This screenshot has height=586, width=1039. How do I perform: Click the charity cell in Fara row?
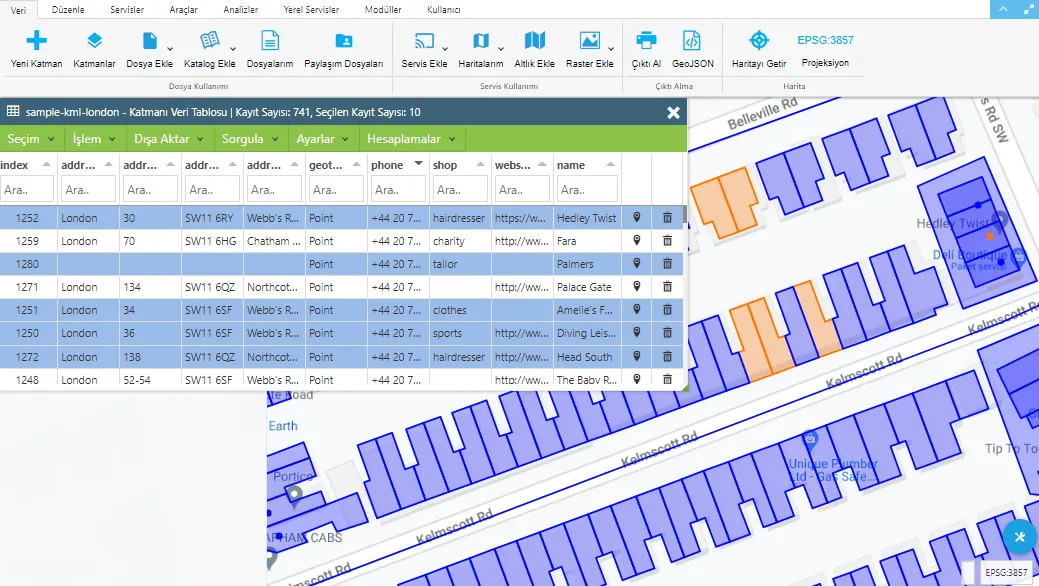point(459,241)
